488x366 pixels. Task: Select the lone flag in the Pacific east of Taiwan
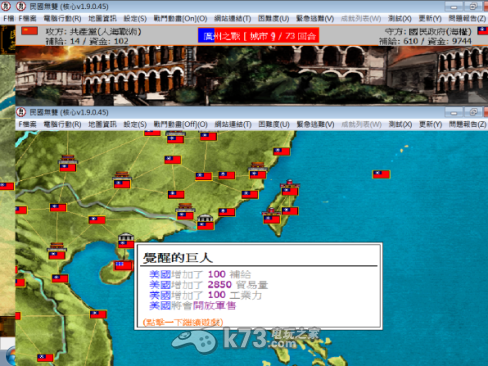(x=381, y=174)
